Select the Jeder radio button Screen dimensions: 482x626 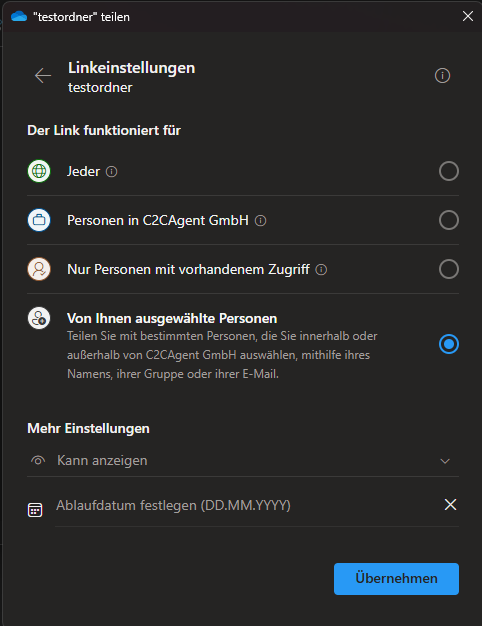coord(448,171)
